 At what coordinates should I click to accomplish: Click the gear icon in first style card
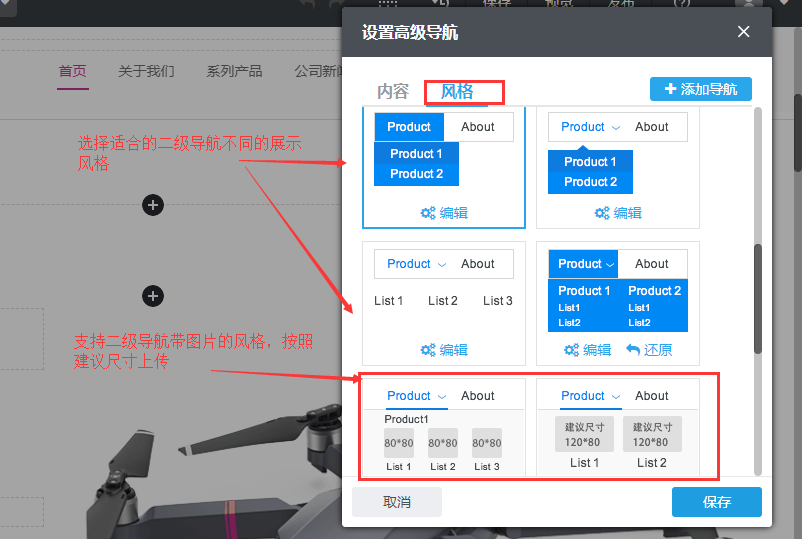[428, 213]
